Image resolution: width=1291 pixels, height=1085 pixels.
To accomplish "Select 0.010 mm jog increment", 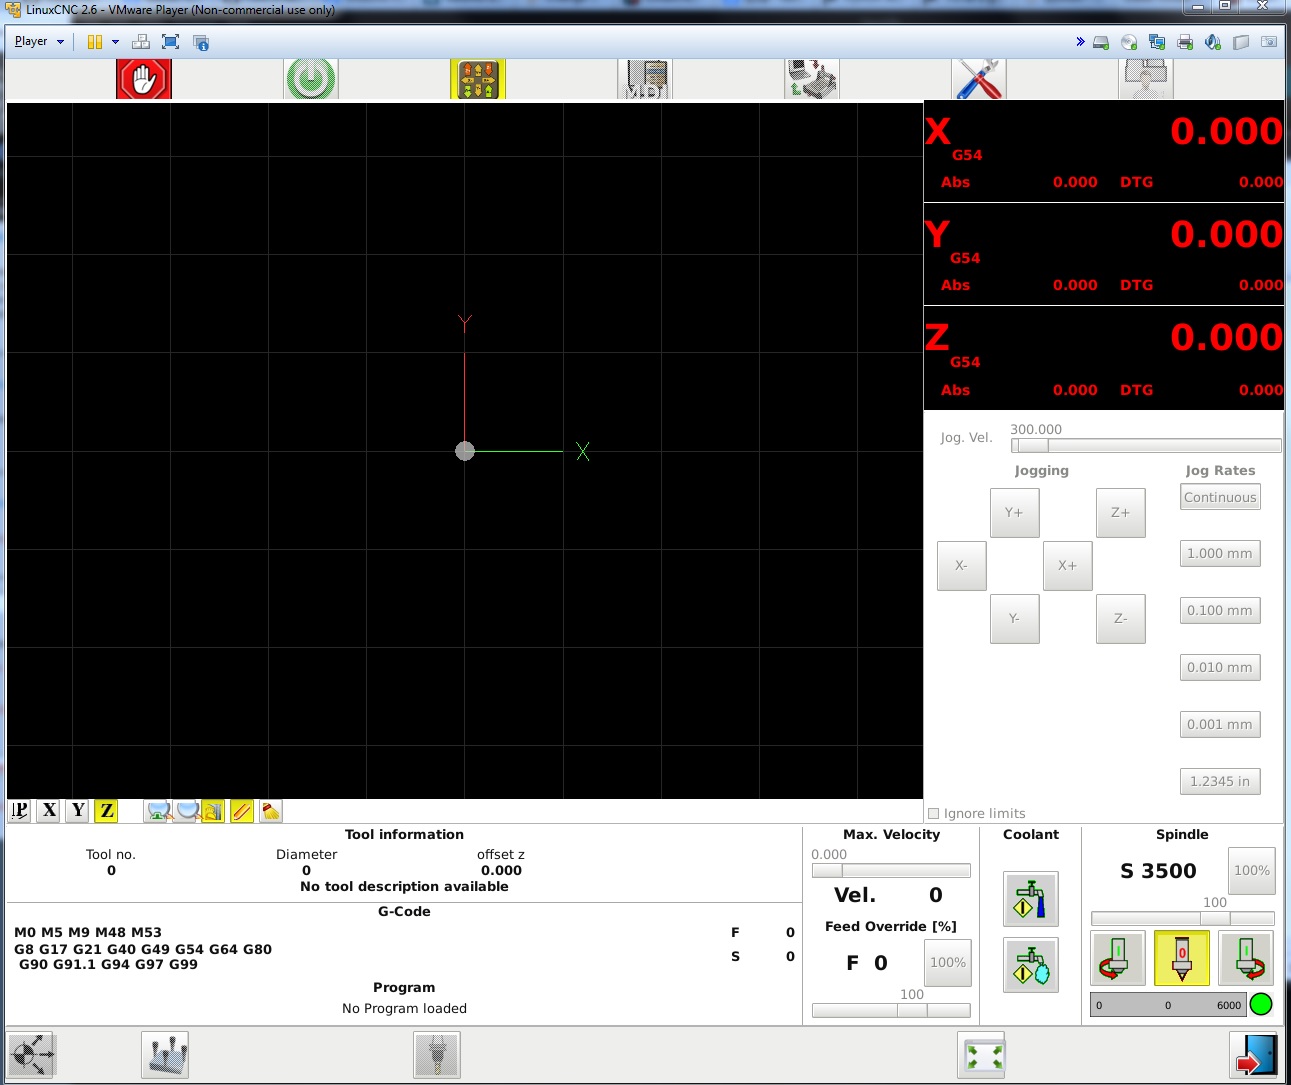I will [1220, 668].
